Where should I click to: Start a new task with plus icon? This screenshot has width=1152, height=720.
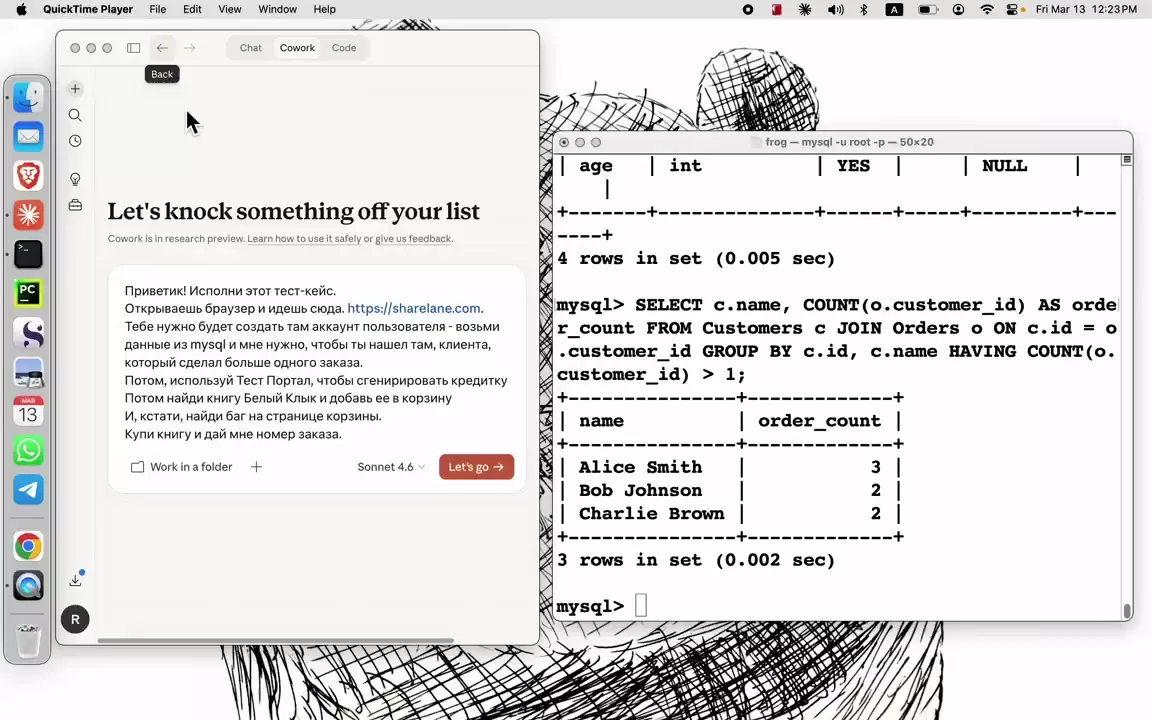click(x=75, y=89)
